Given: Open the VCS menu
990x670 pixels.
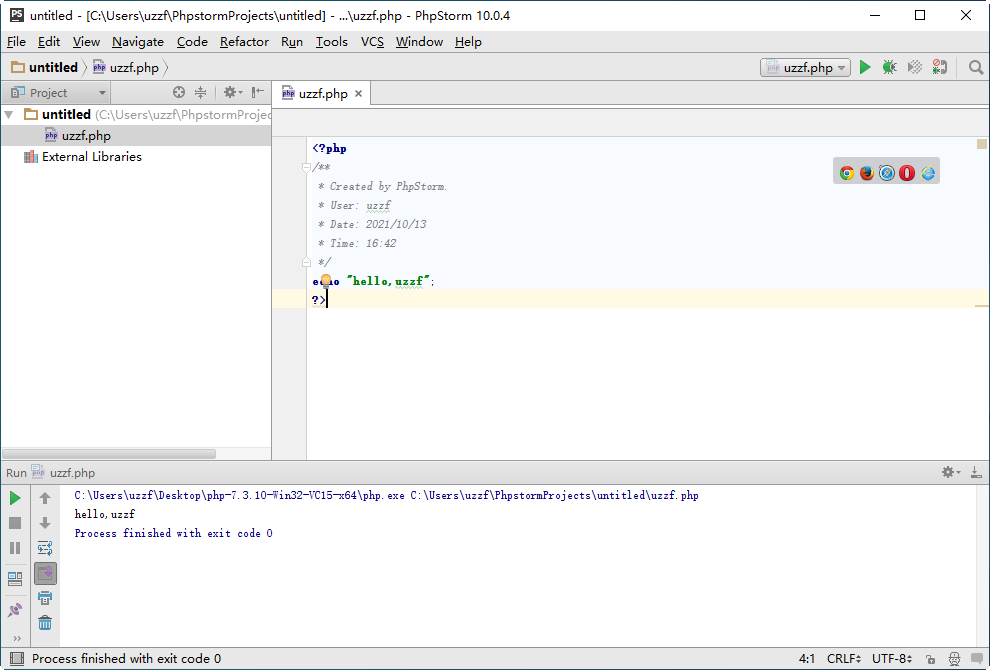Looking at the screenshot, I should tap(372, 42).
